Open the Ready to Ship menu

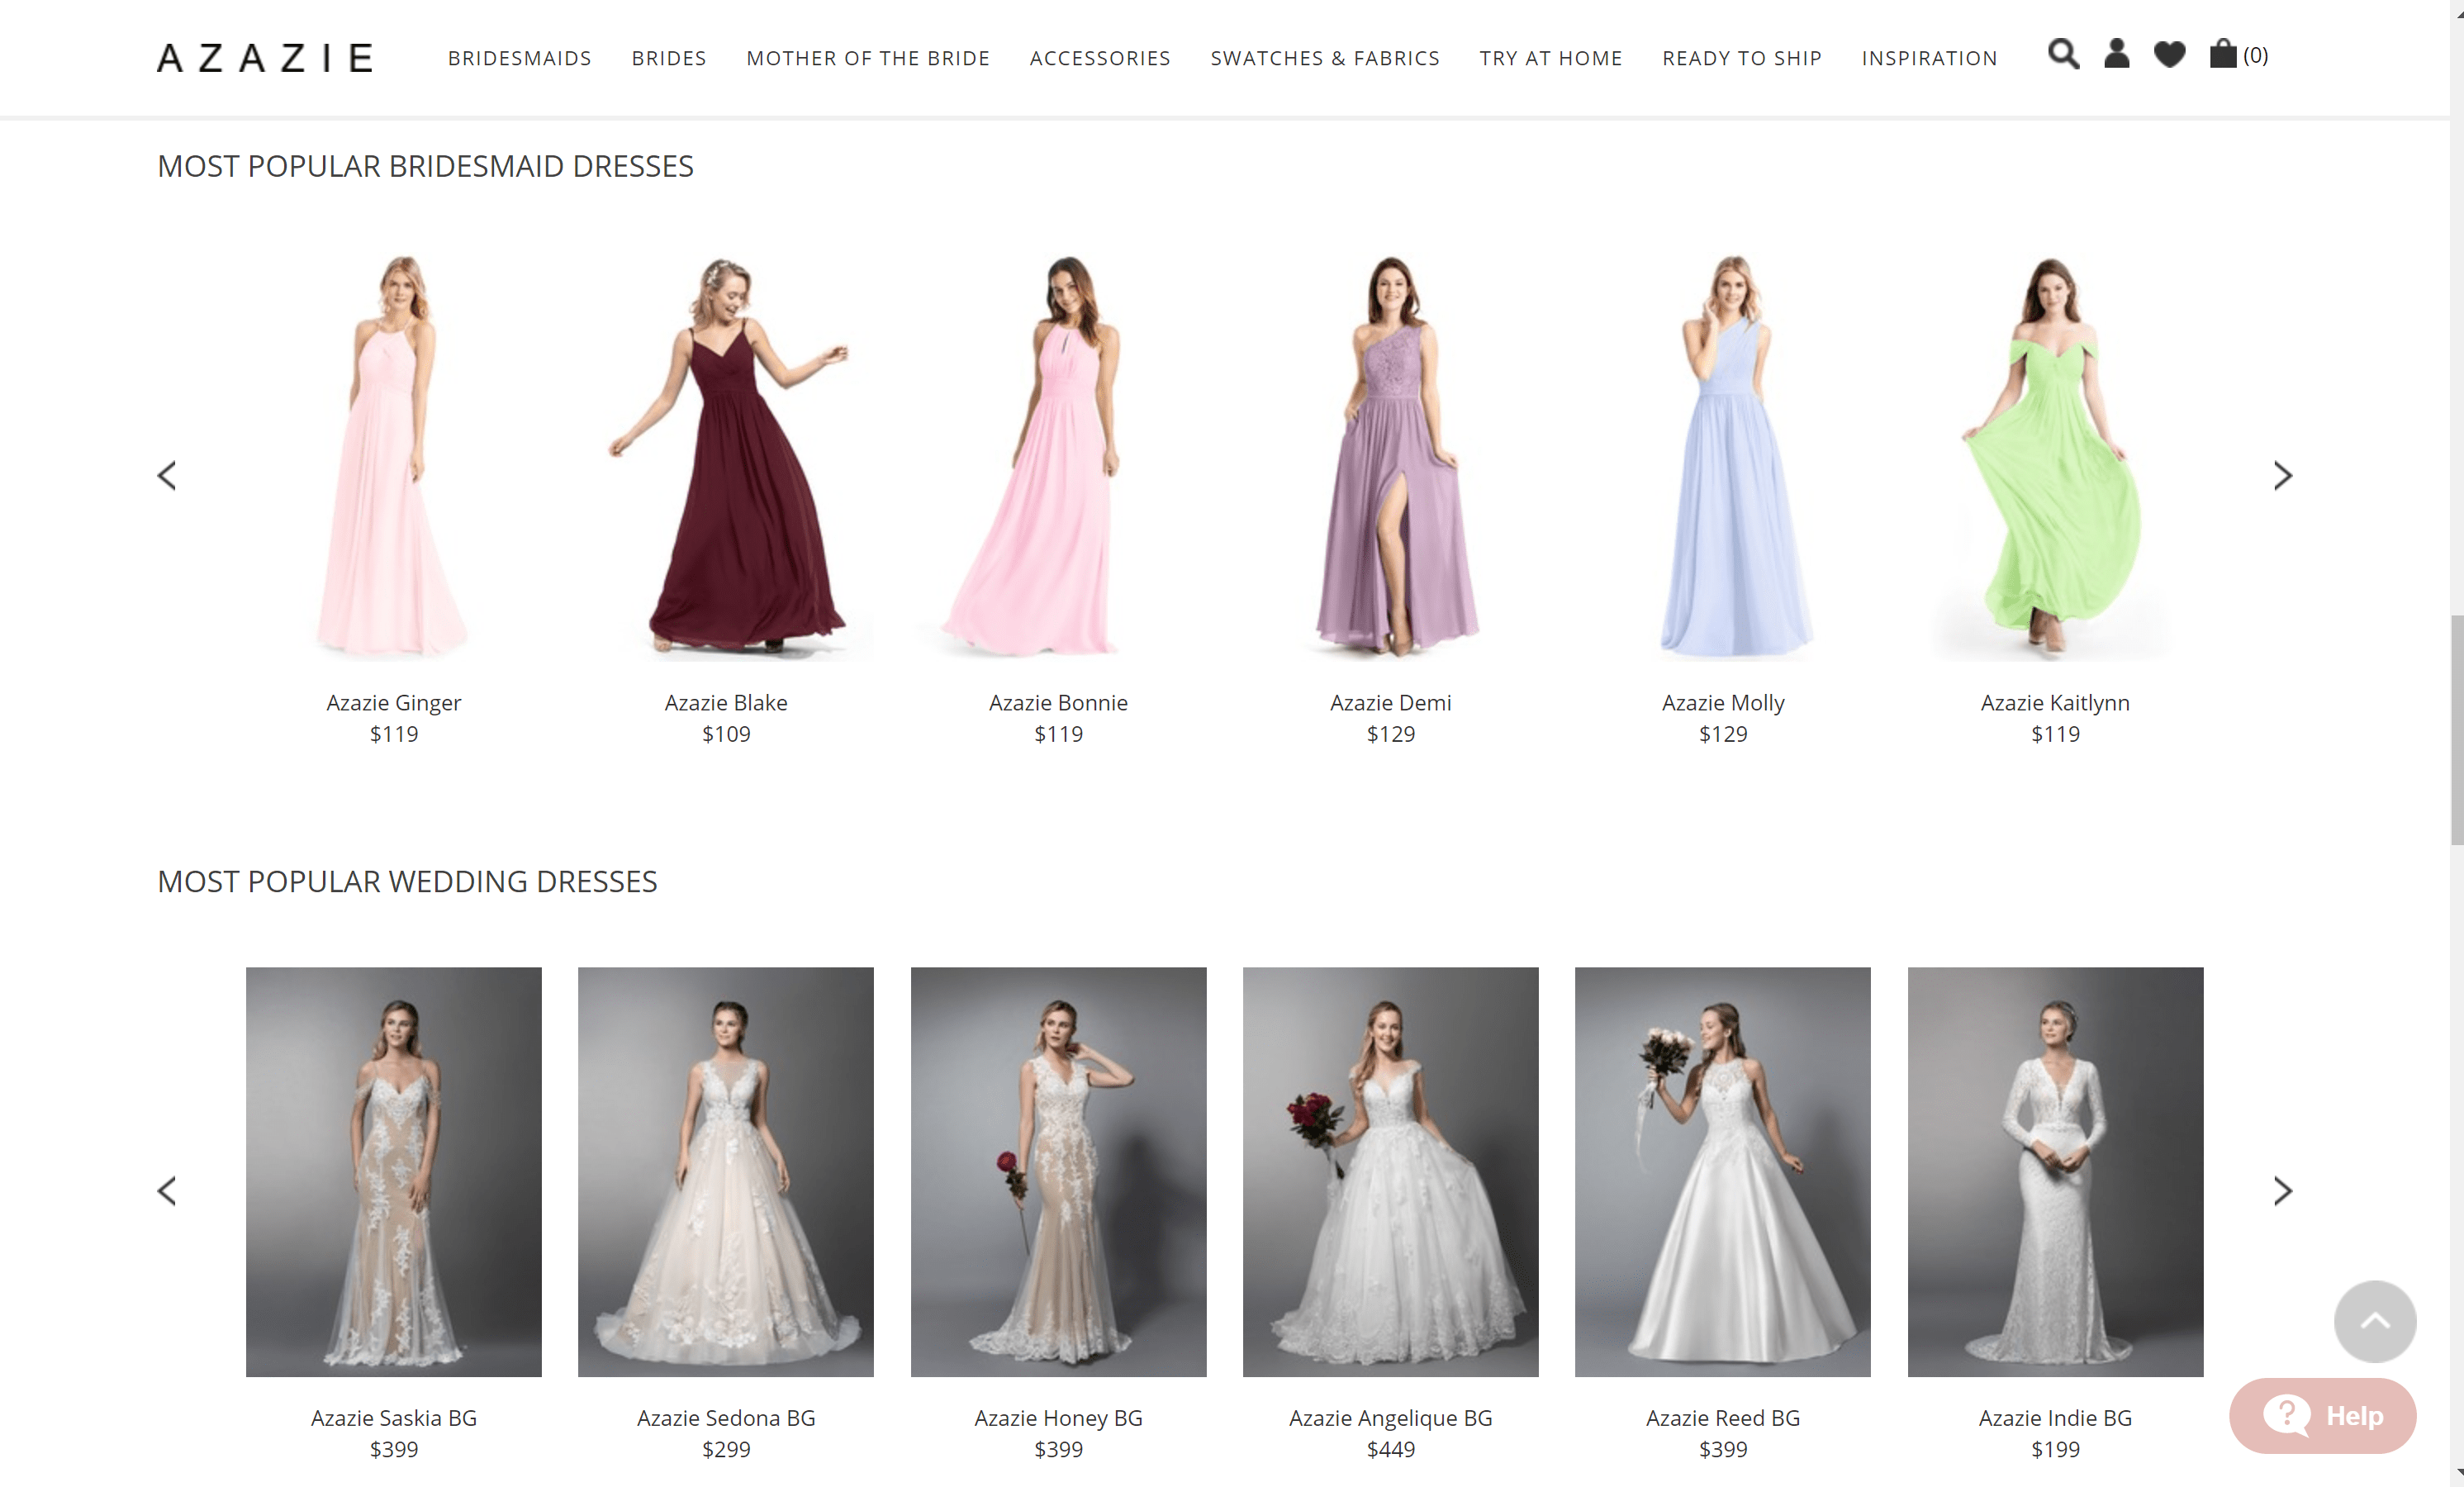(1742, 58)
